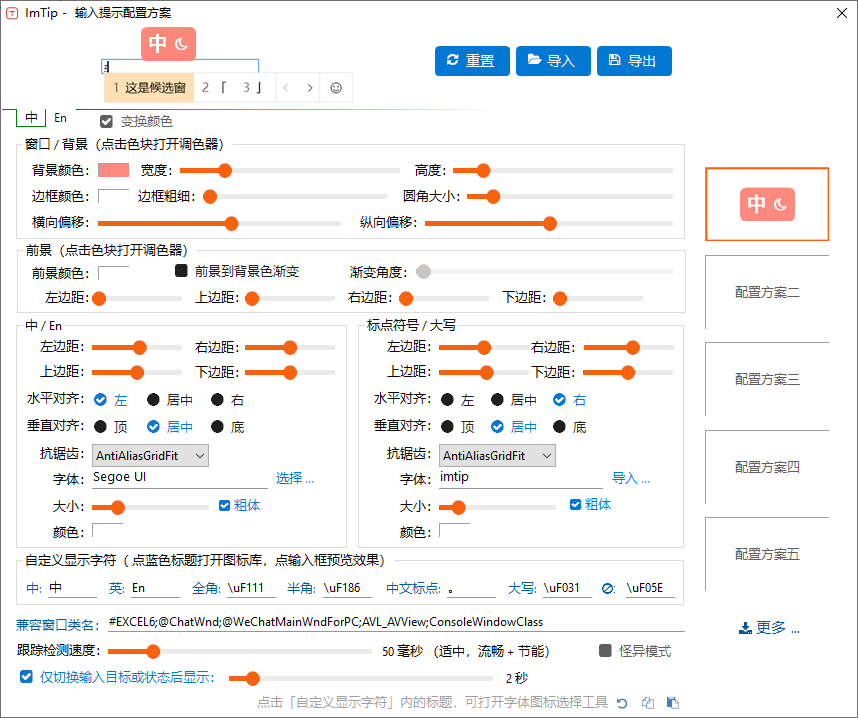Screen dimensions: 858x718
Task: Select the 配置方案二 scheme panel
Action: click(767, 290)
